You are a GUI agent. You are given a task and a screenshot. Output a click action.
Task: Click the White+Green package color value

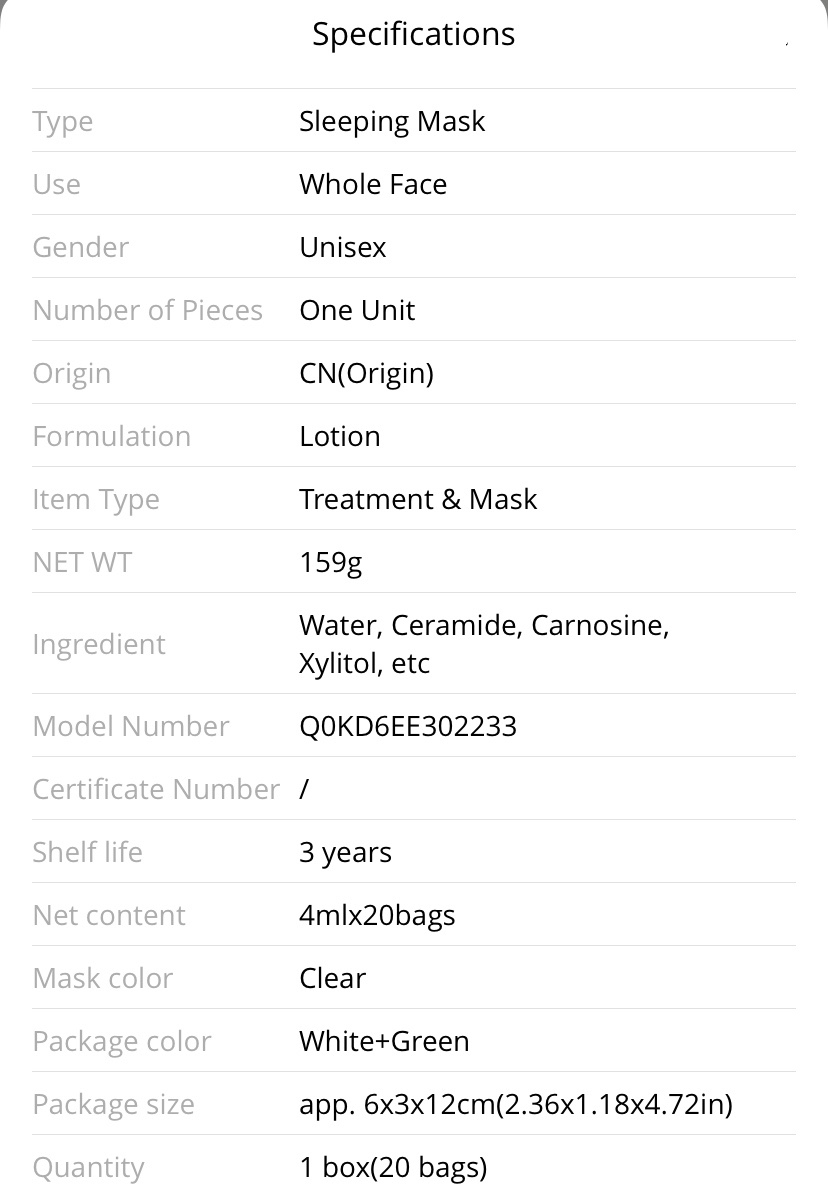click(x=385, y=1041)
